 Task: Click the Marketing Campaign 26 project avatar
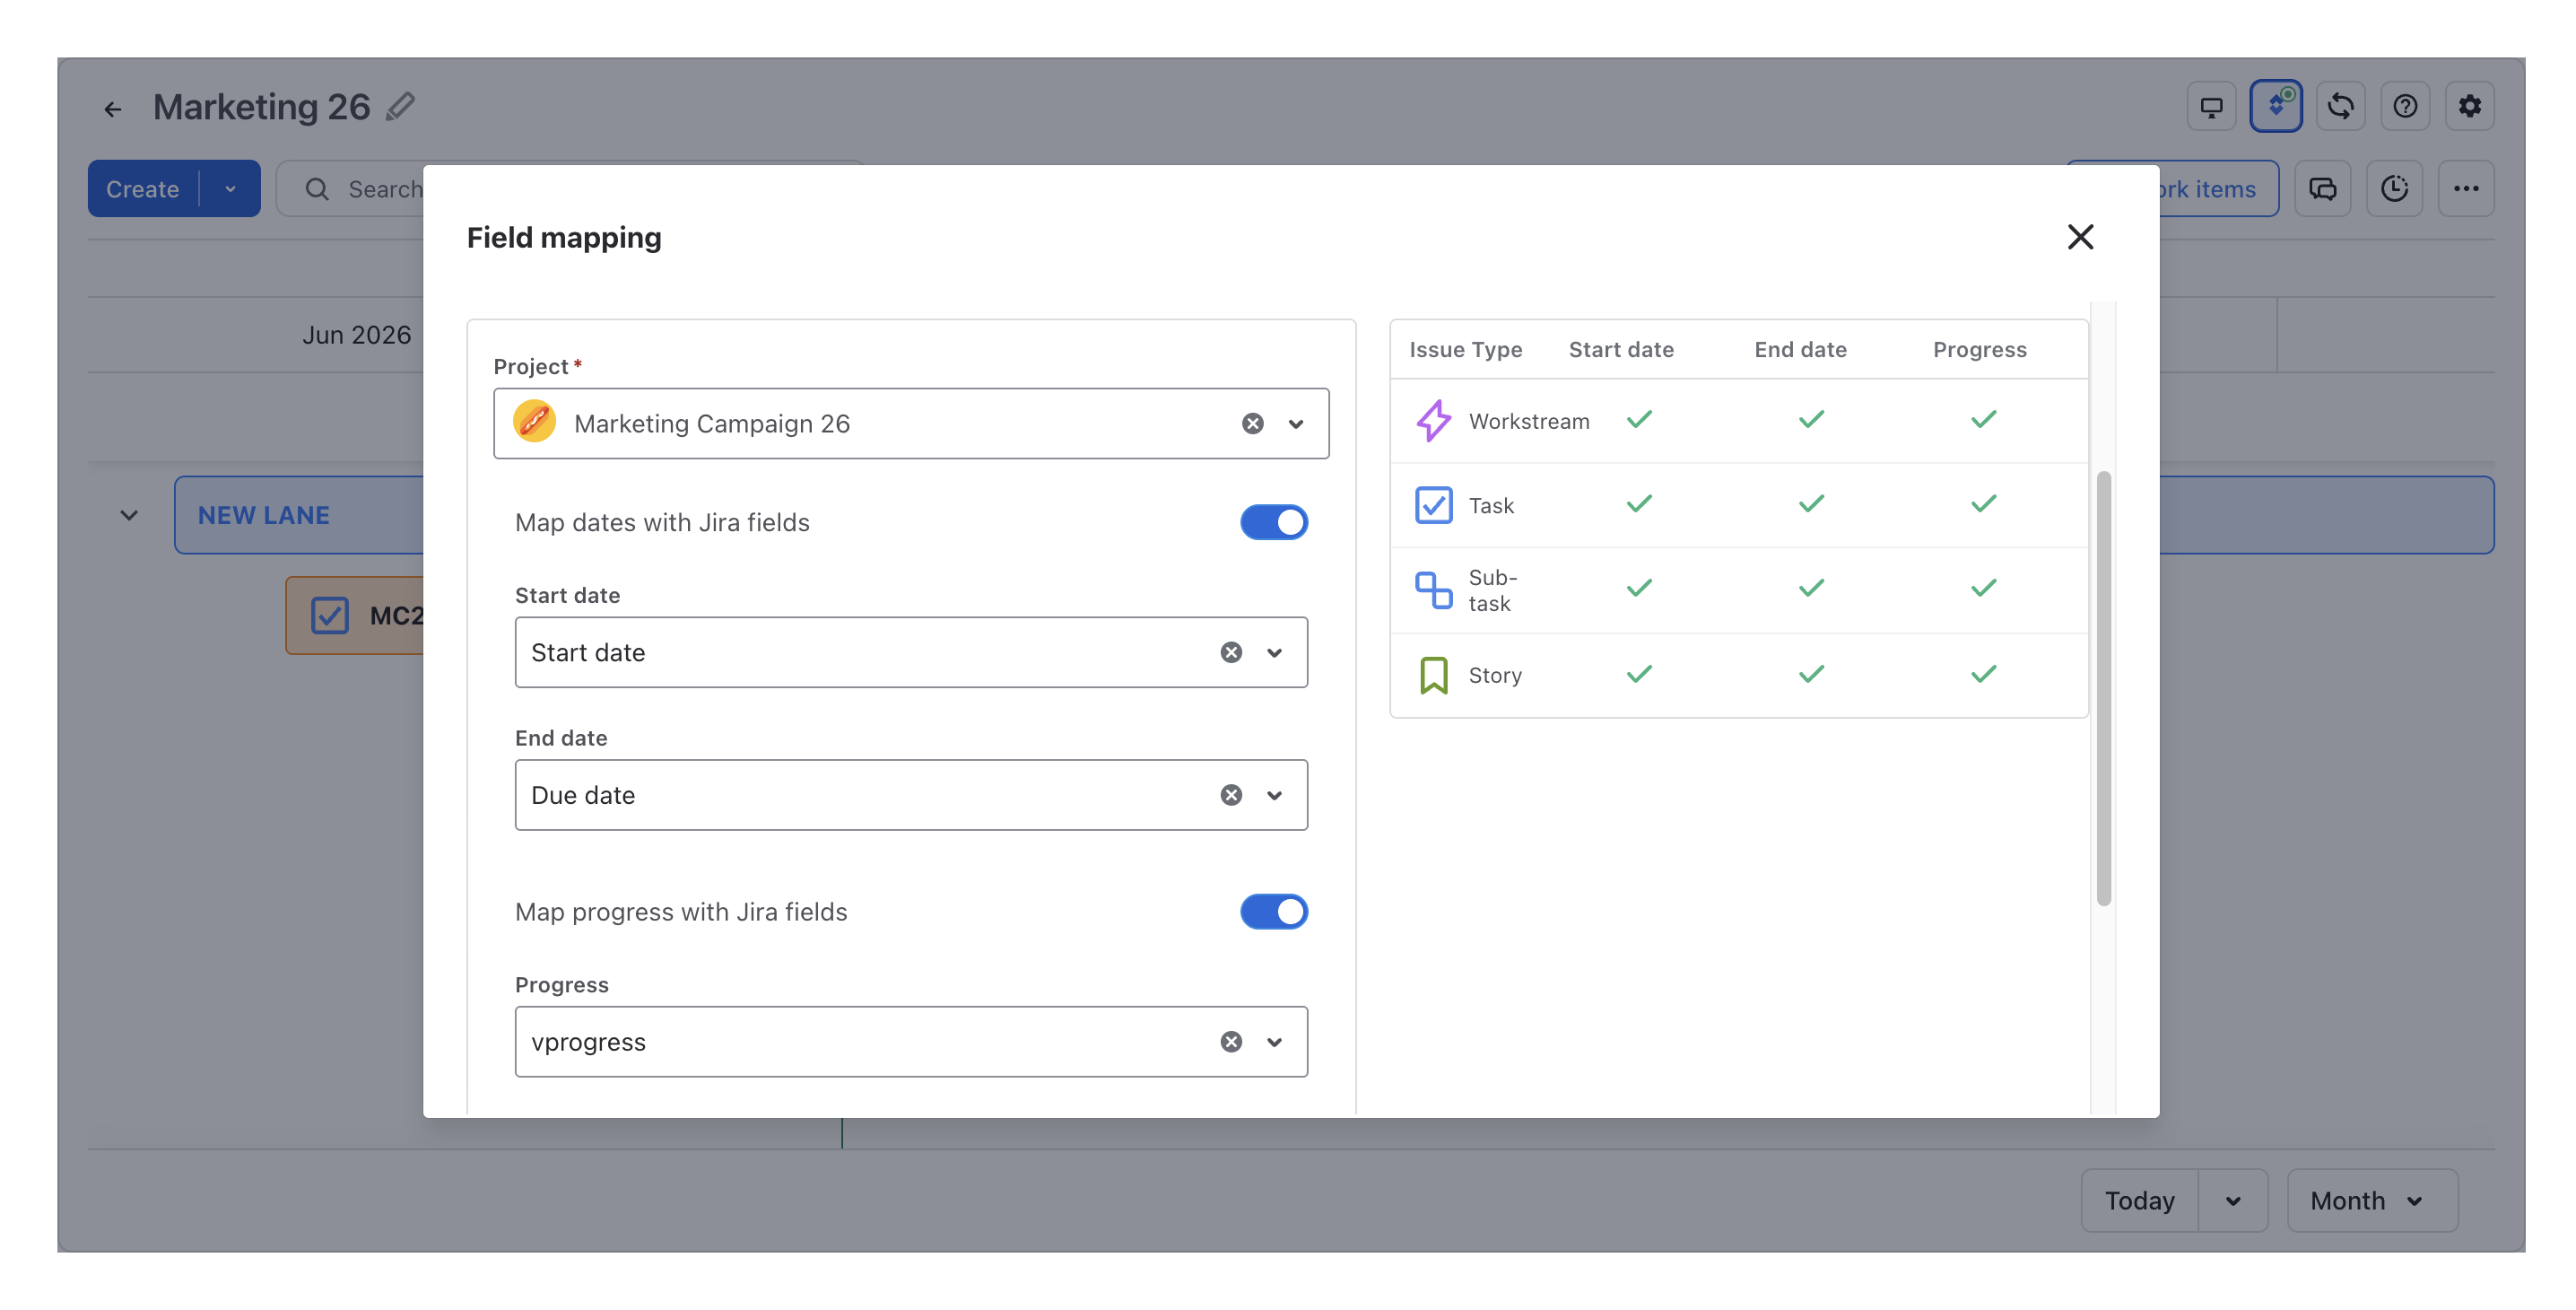point(534,423)
